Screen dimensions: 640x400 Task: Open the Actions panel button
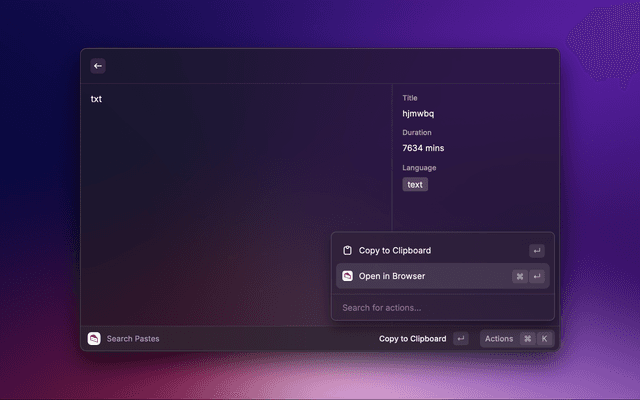click(x=499, y=339)
